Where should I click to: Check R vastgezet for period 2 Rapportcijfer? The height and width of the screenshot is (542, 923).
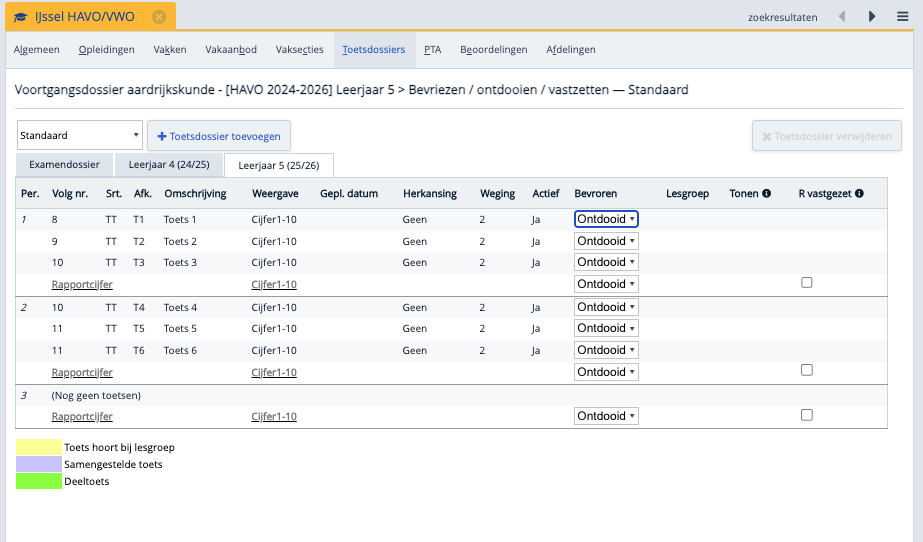pyautogui.click(x=807, y=370)
